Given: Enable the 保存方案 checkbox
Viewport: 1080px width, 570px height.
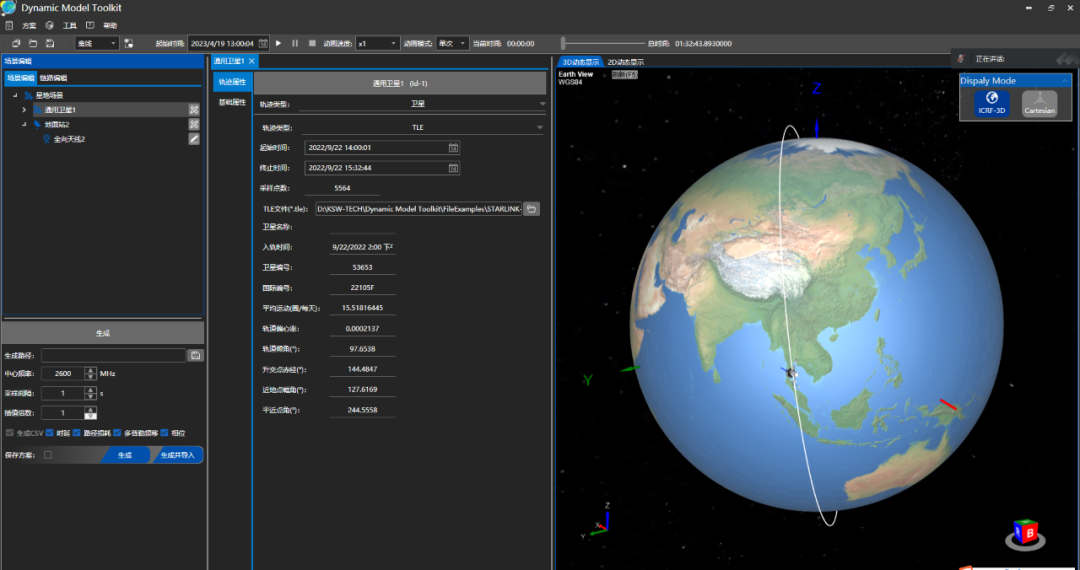Looking at the screenshot, I should tap(48, 455).
